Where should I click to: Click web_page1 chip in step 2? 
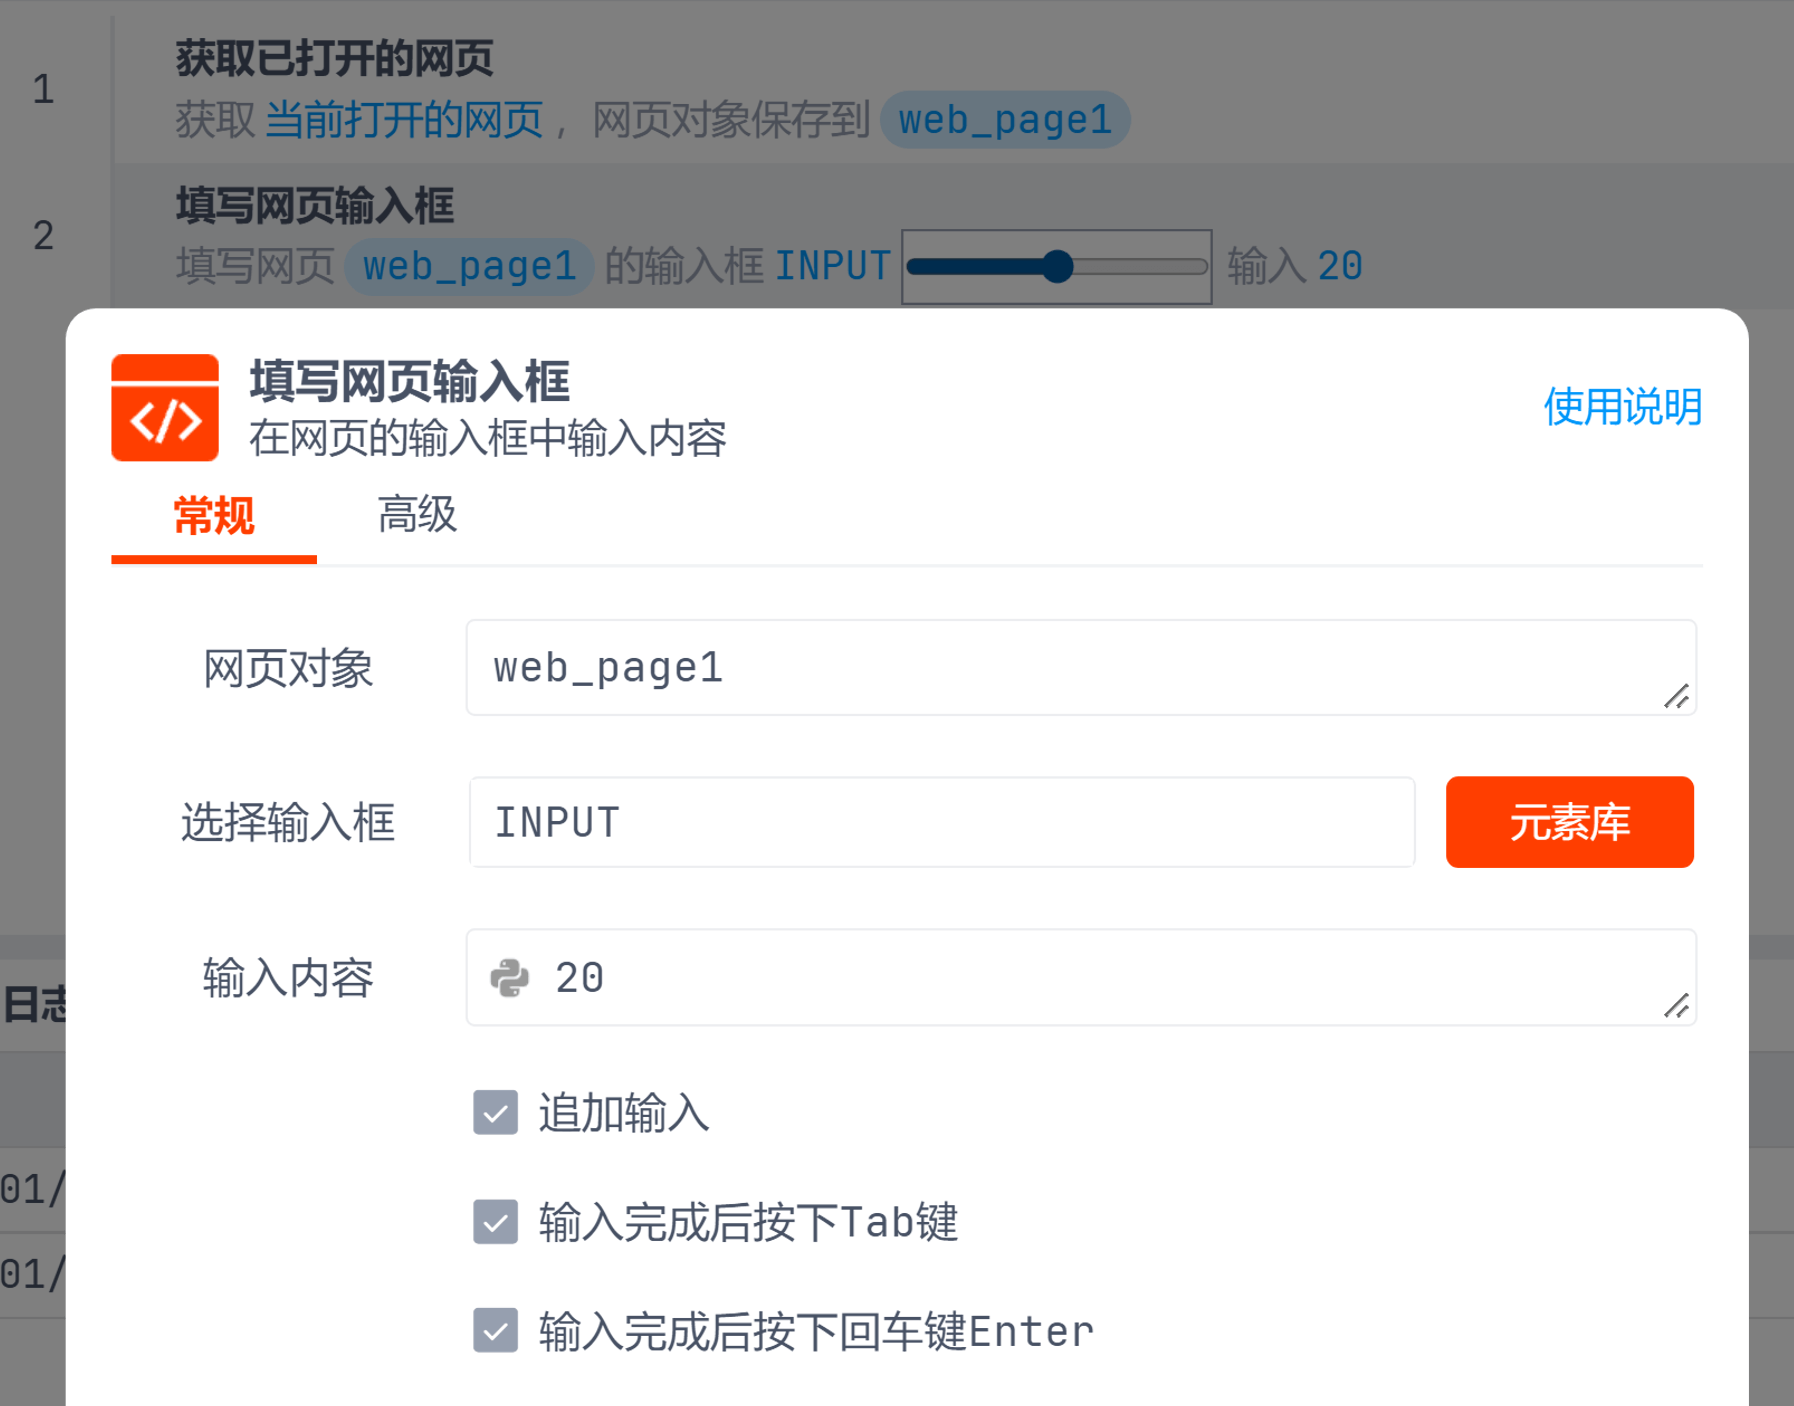click(x=469, y=267)
